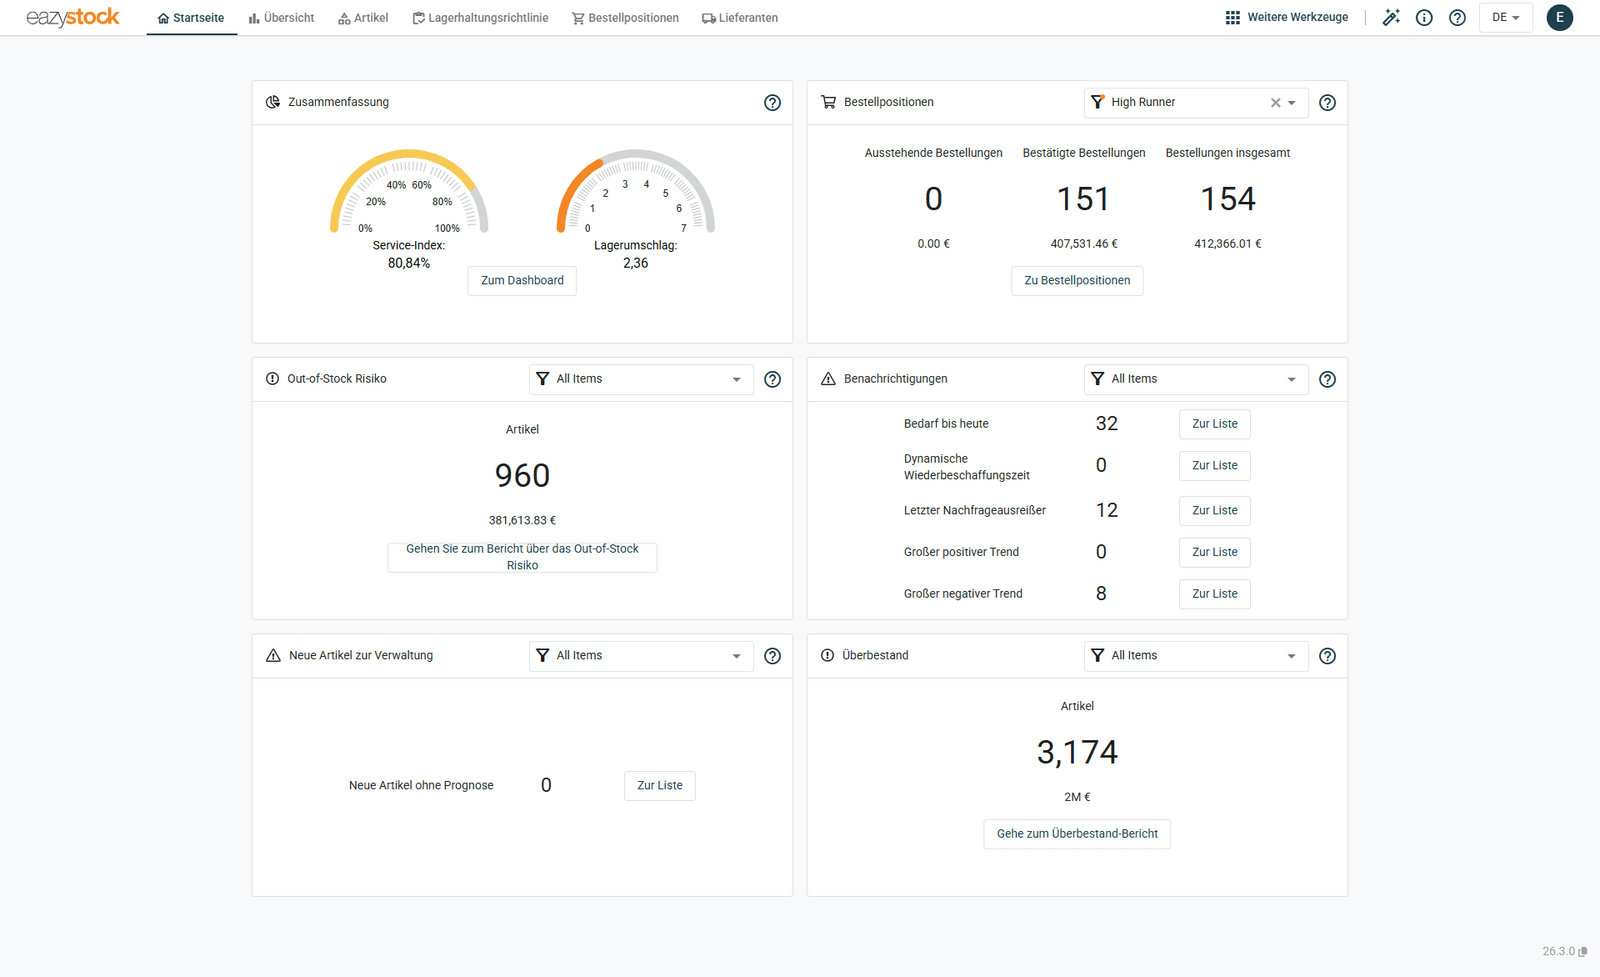Click the header help question mark icon
The width and height of the screenshot is (1600, 977).
click(1457, 17)
